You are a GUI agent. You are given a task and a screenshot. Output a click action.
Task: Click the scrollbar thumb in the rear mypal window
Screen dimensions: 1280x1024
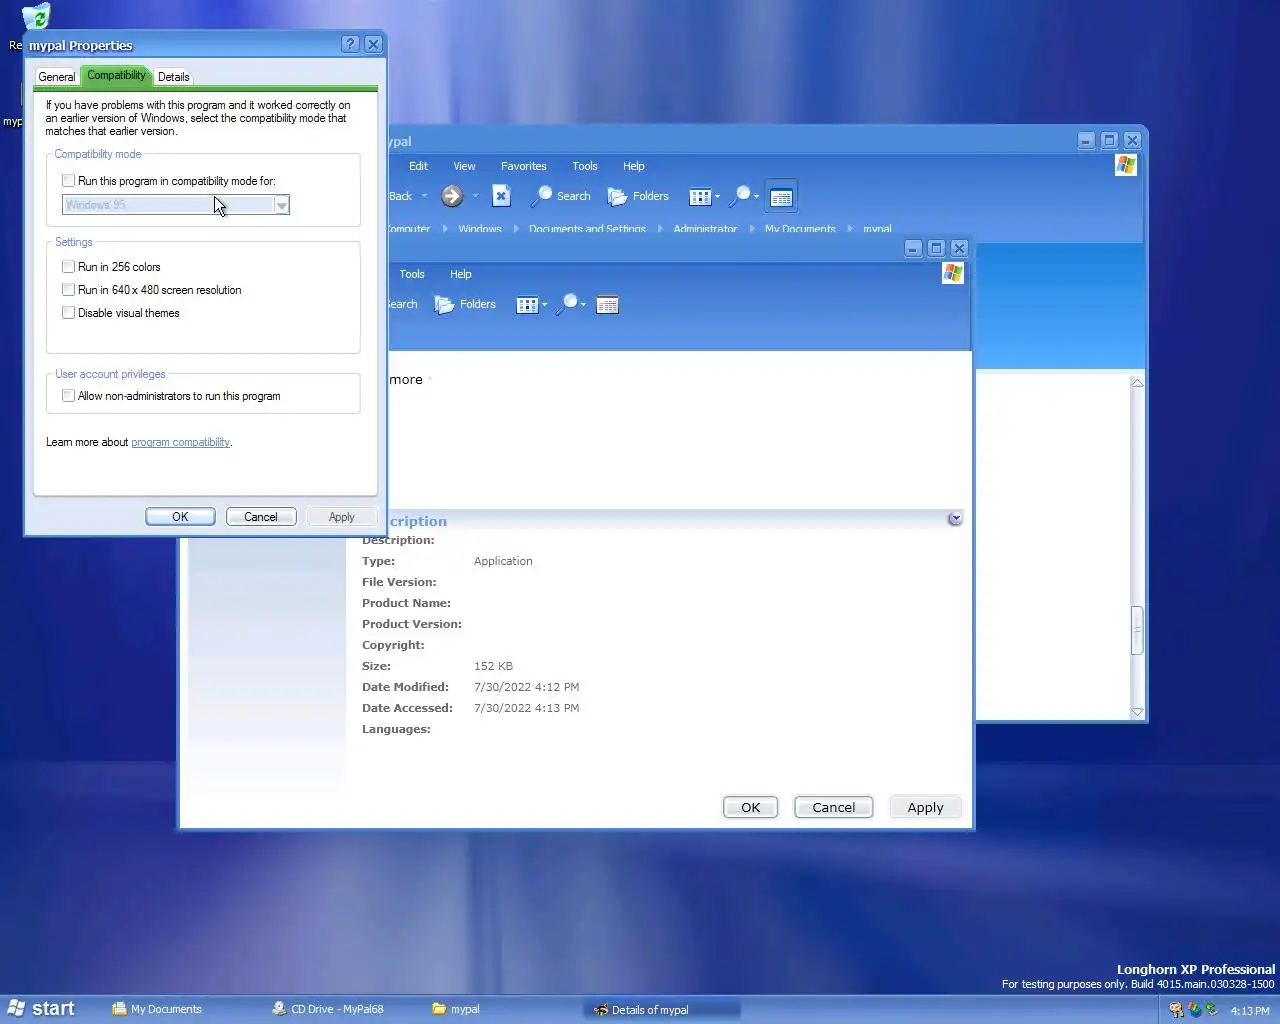tap(1137, 630)
